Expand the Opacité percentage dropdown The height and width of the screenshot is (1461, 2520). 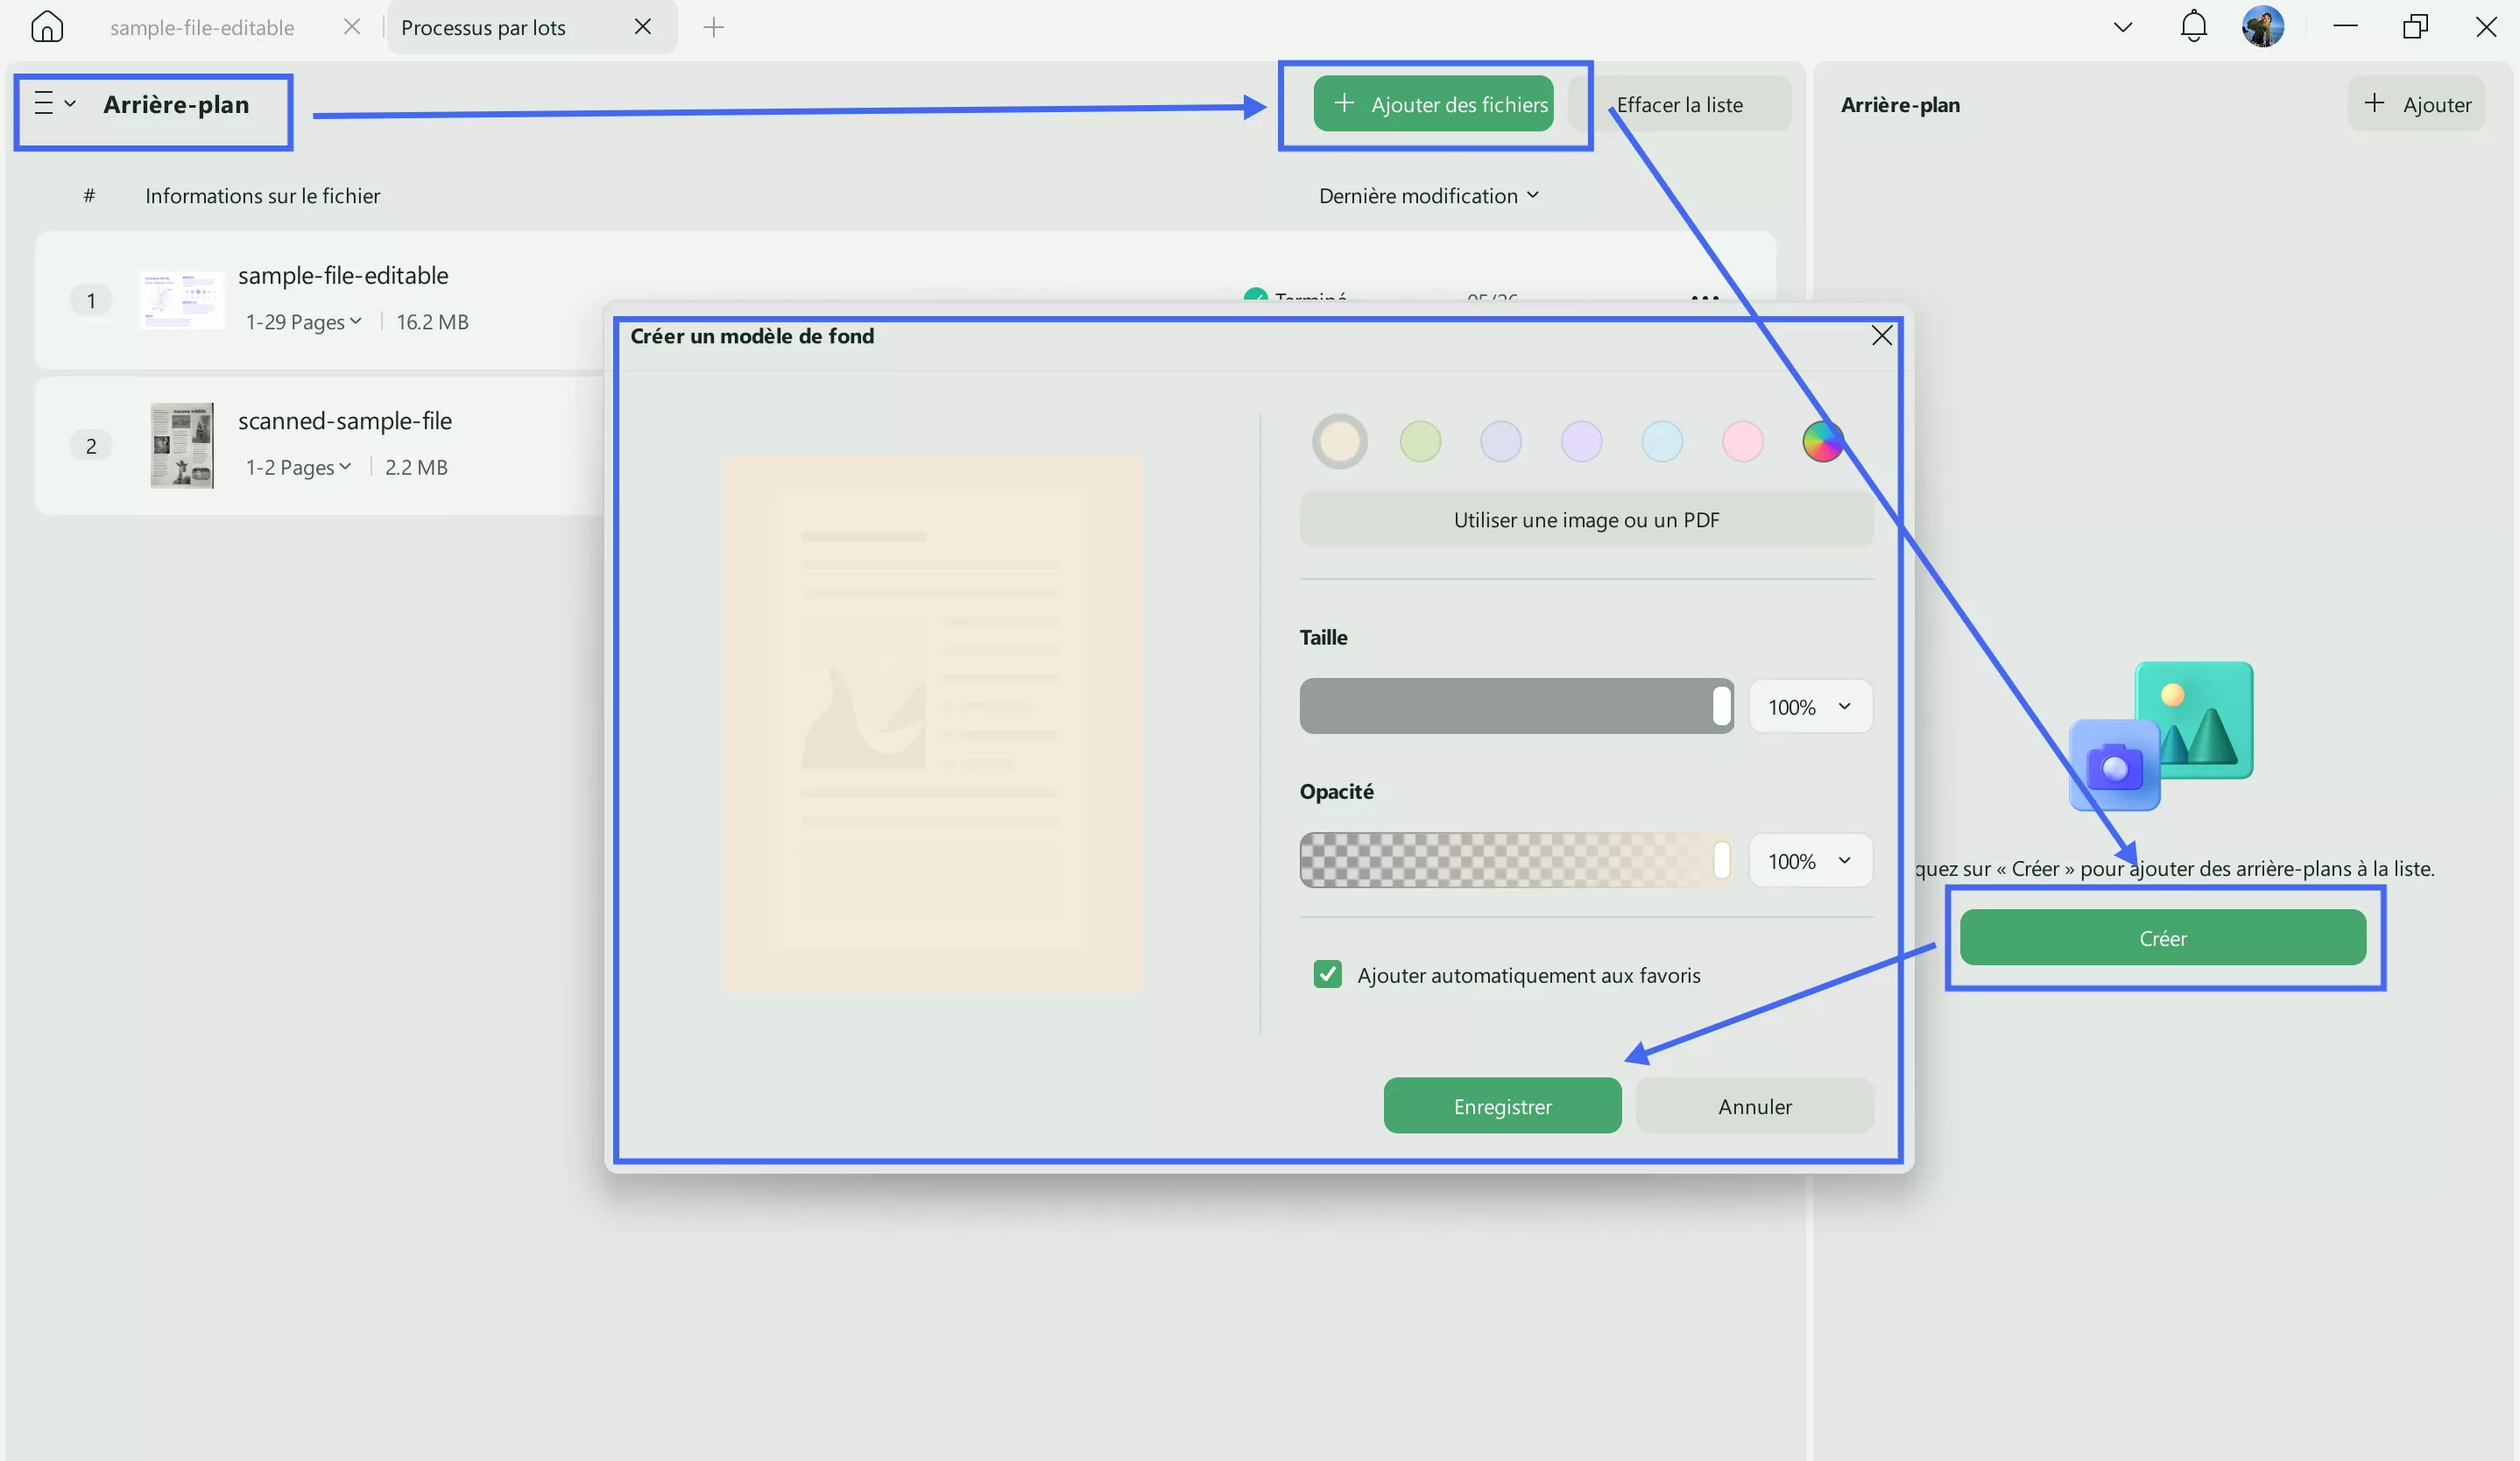(1810, 860)
